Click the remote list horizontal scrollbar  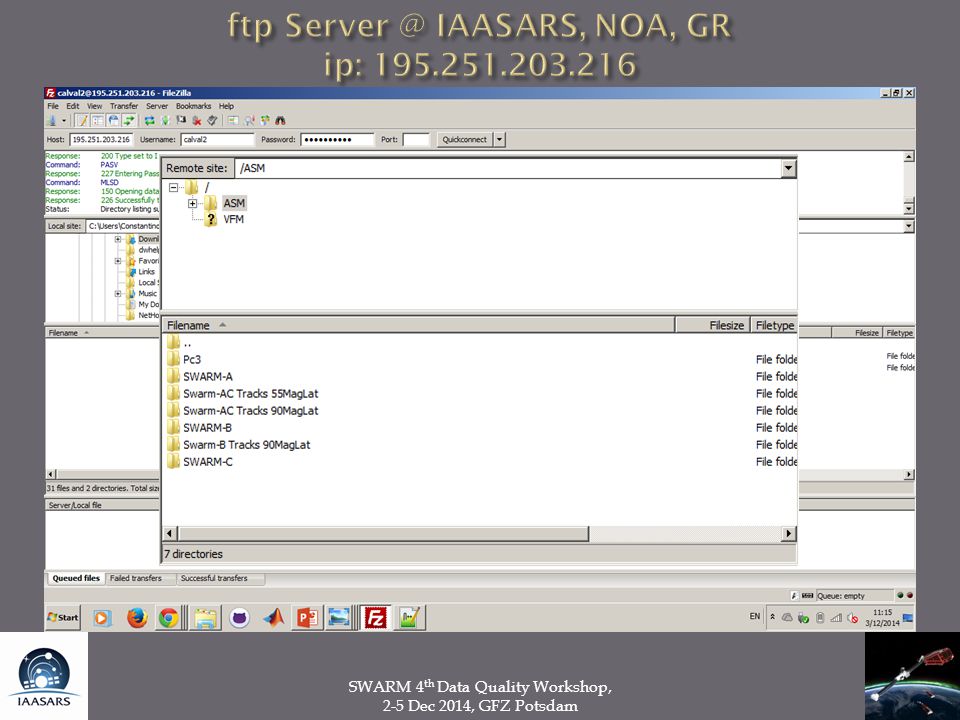click(x=383, y=534)
